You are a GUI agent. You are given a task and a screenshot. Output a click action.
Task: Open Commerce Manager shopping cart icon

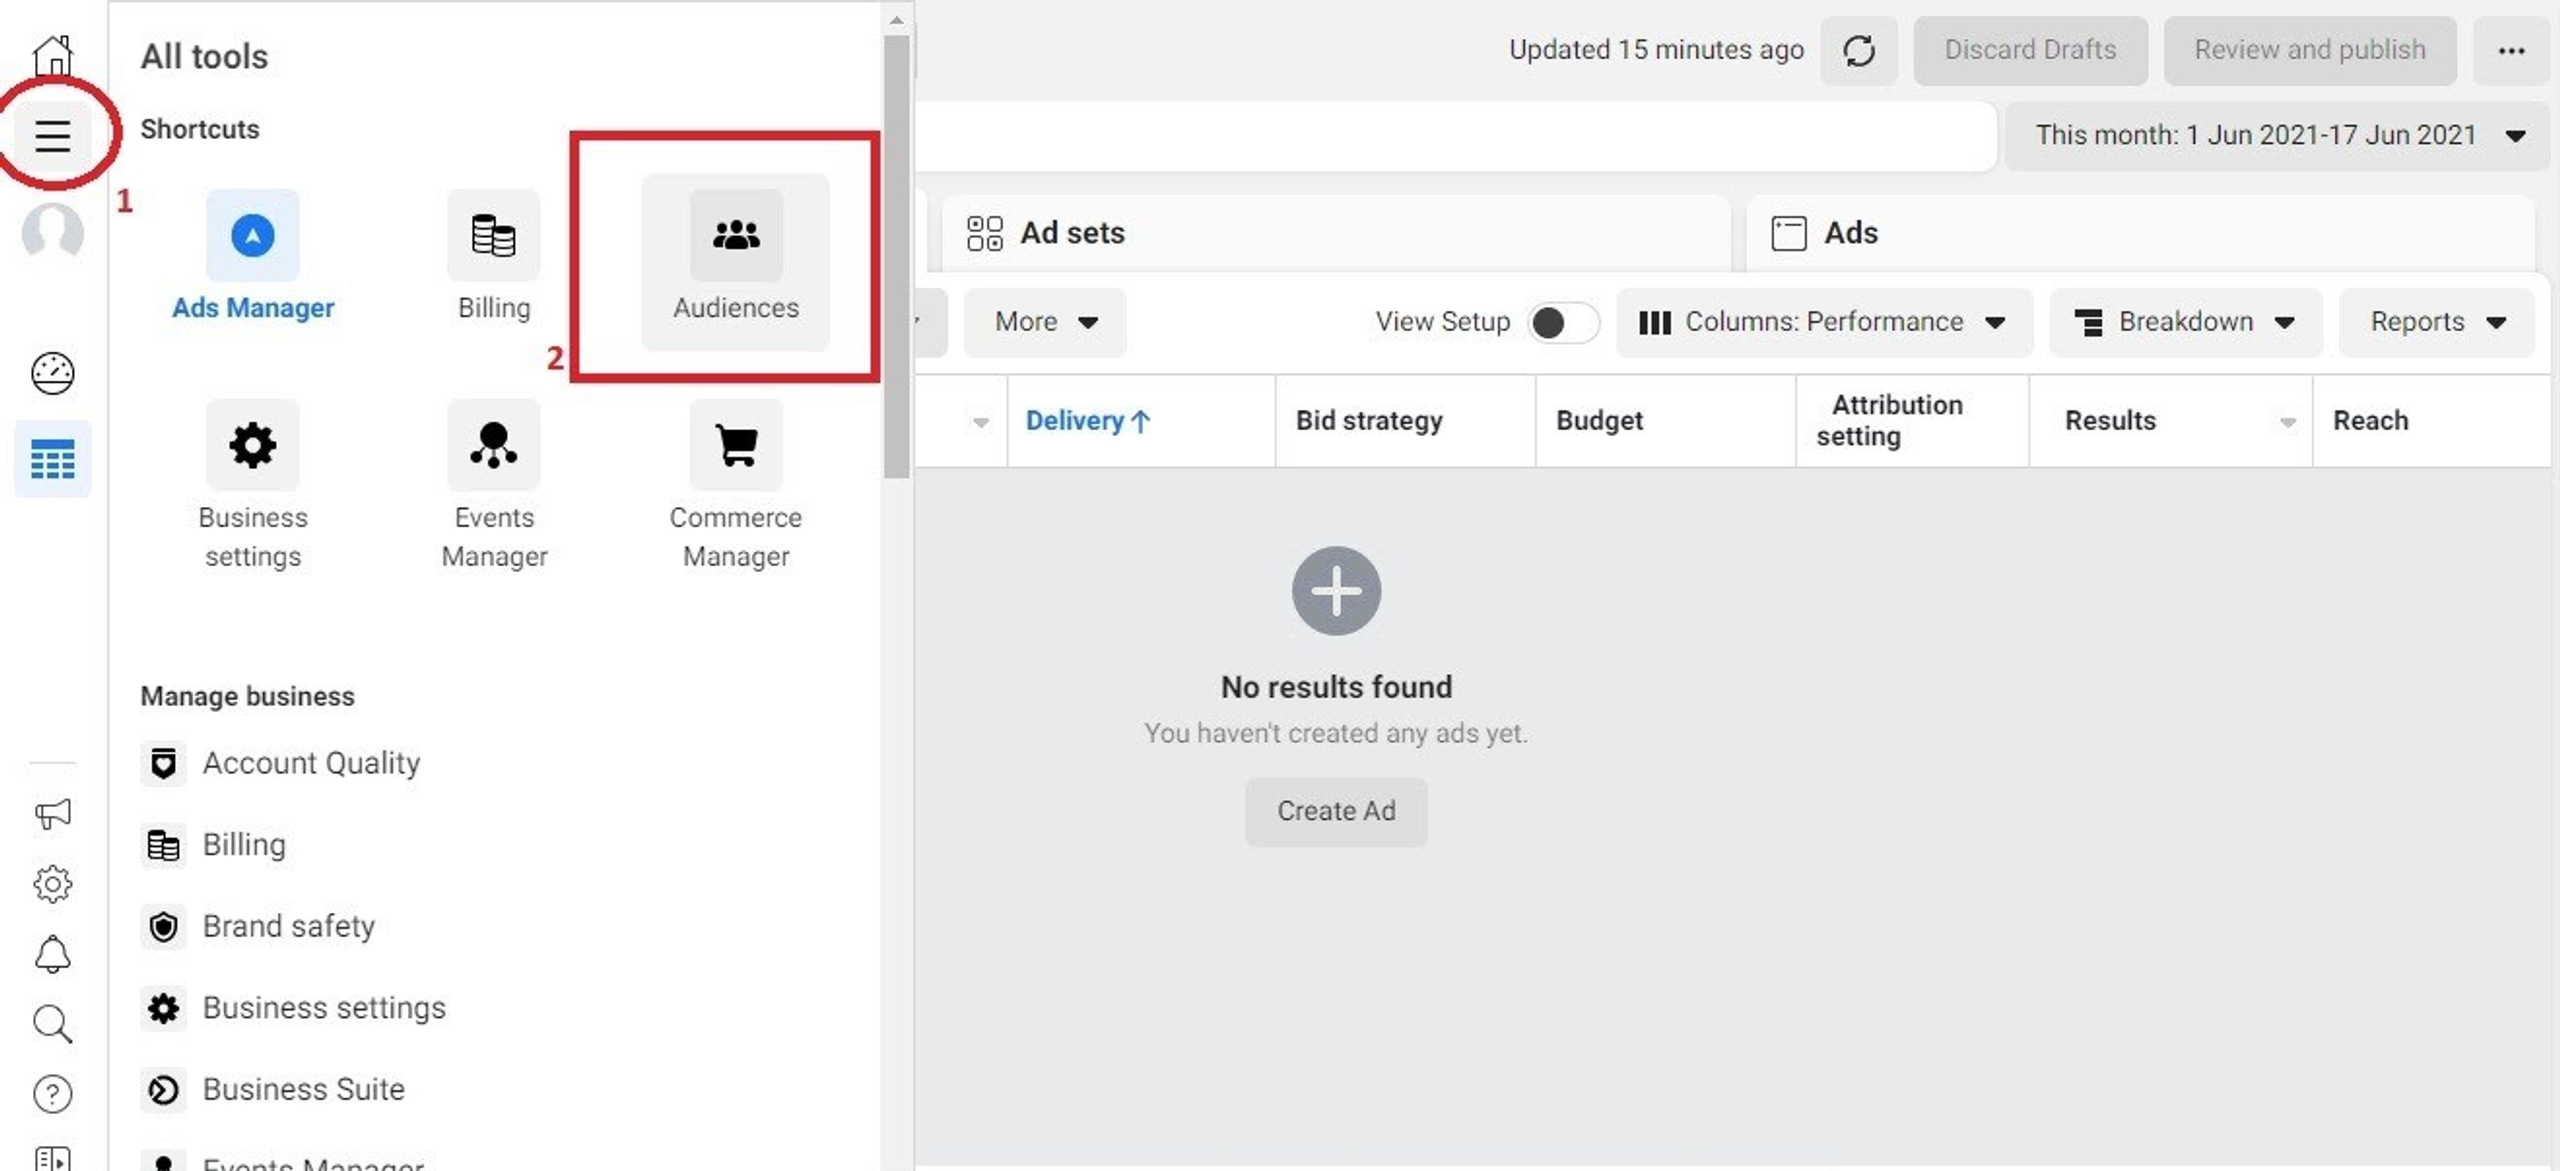(736, 446)
